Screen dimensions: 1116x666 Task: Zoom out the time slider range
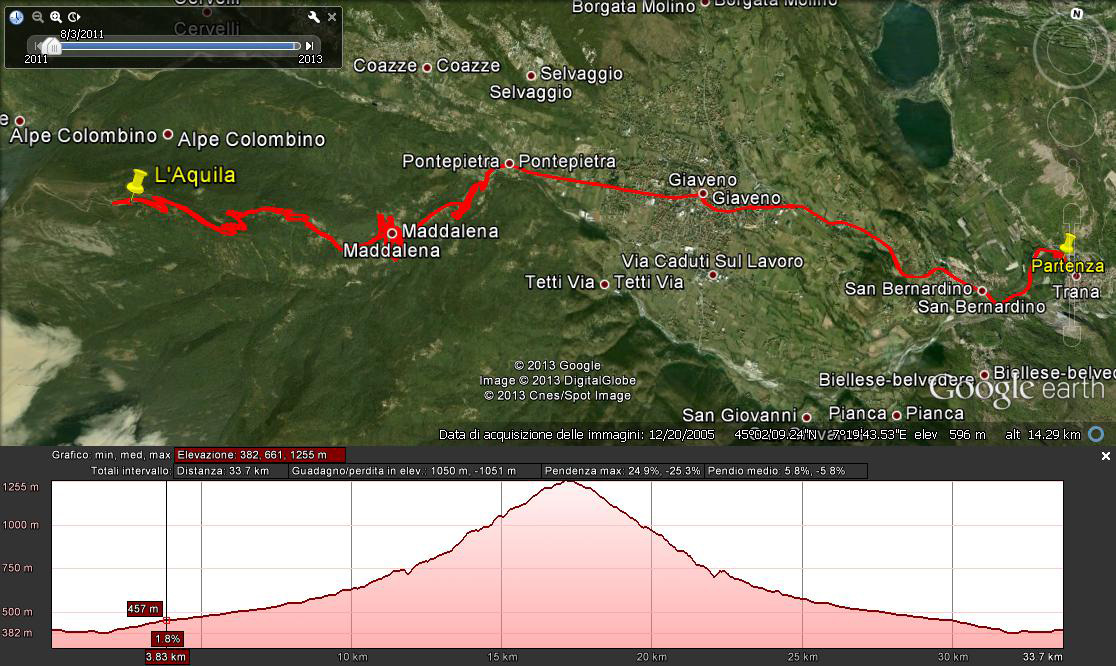tap(38, 17)
